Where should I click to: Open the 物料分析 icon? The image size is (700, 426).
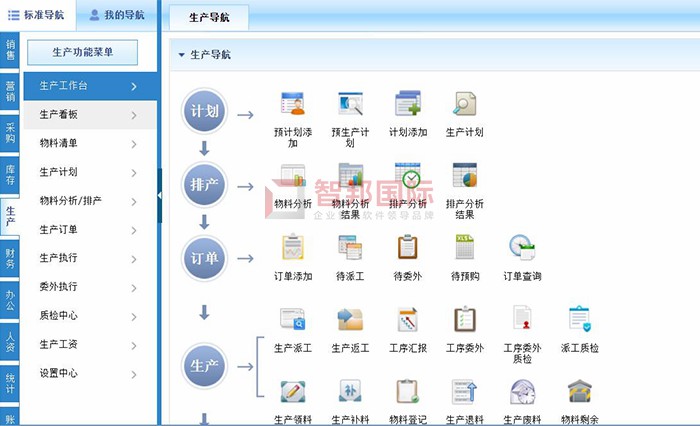tap(293, 175)
